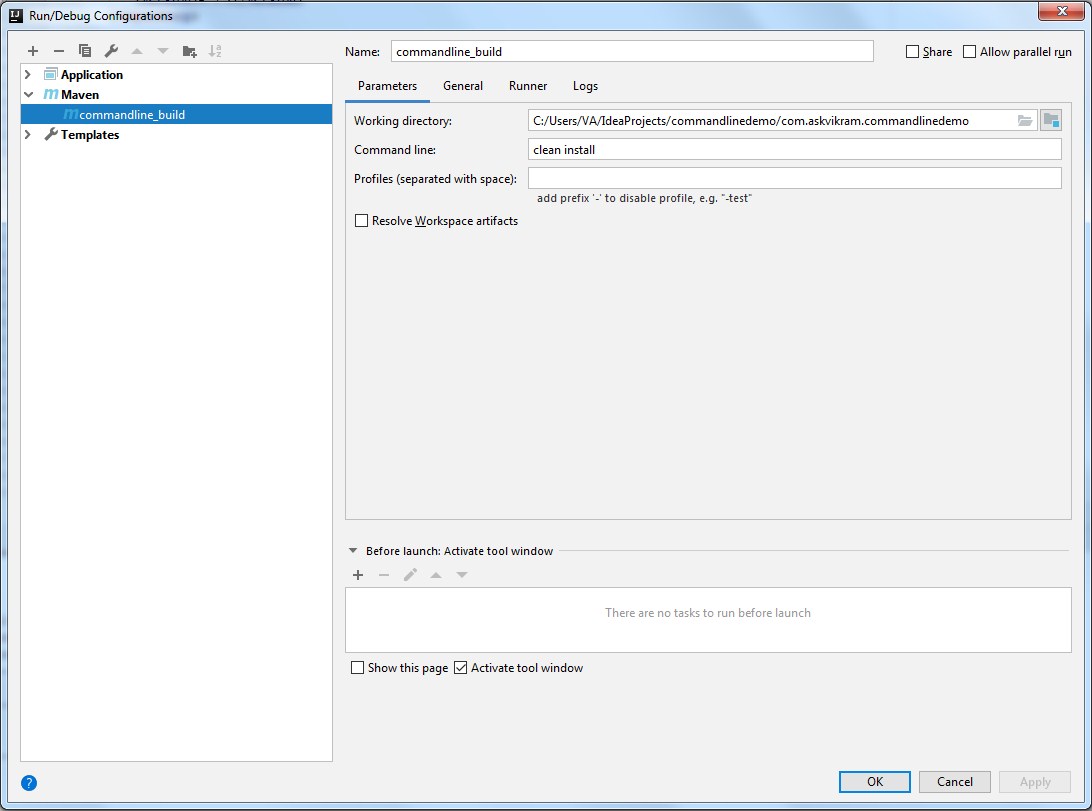The height and width of the screenshot is (811, 1092).
Task: Enable the Share checkbox
Action: [x=912, y=52]
